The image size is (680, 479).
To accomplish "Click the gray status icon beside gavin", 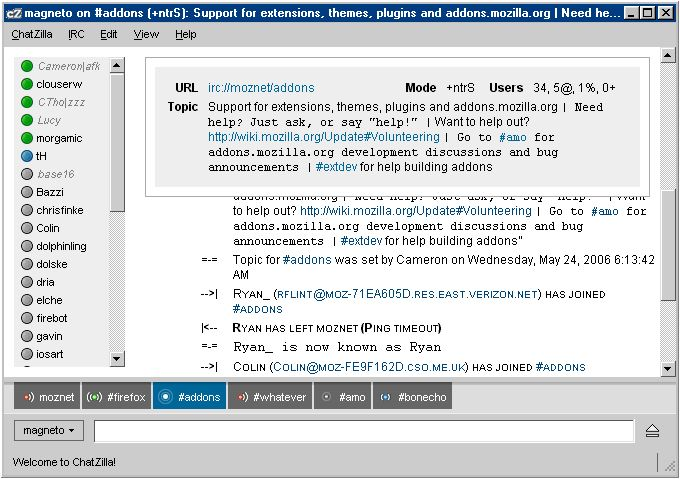I will (x=27, y=336).
